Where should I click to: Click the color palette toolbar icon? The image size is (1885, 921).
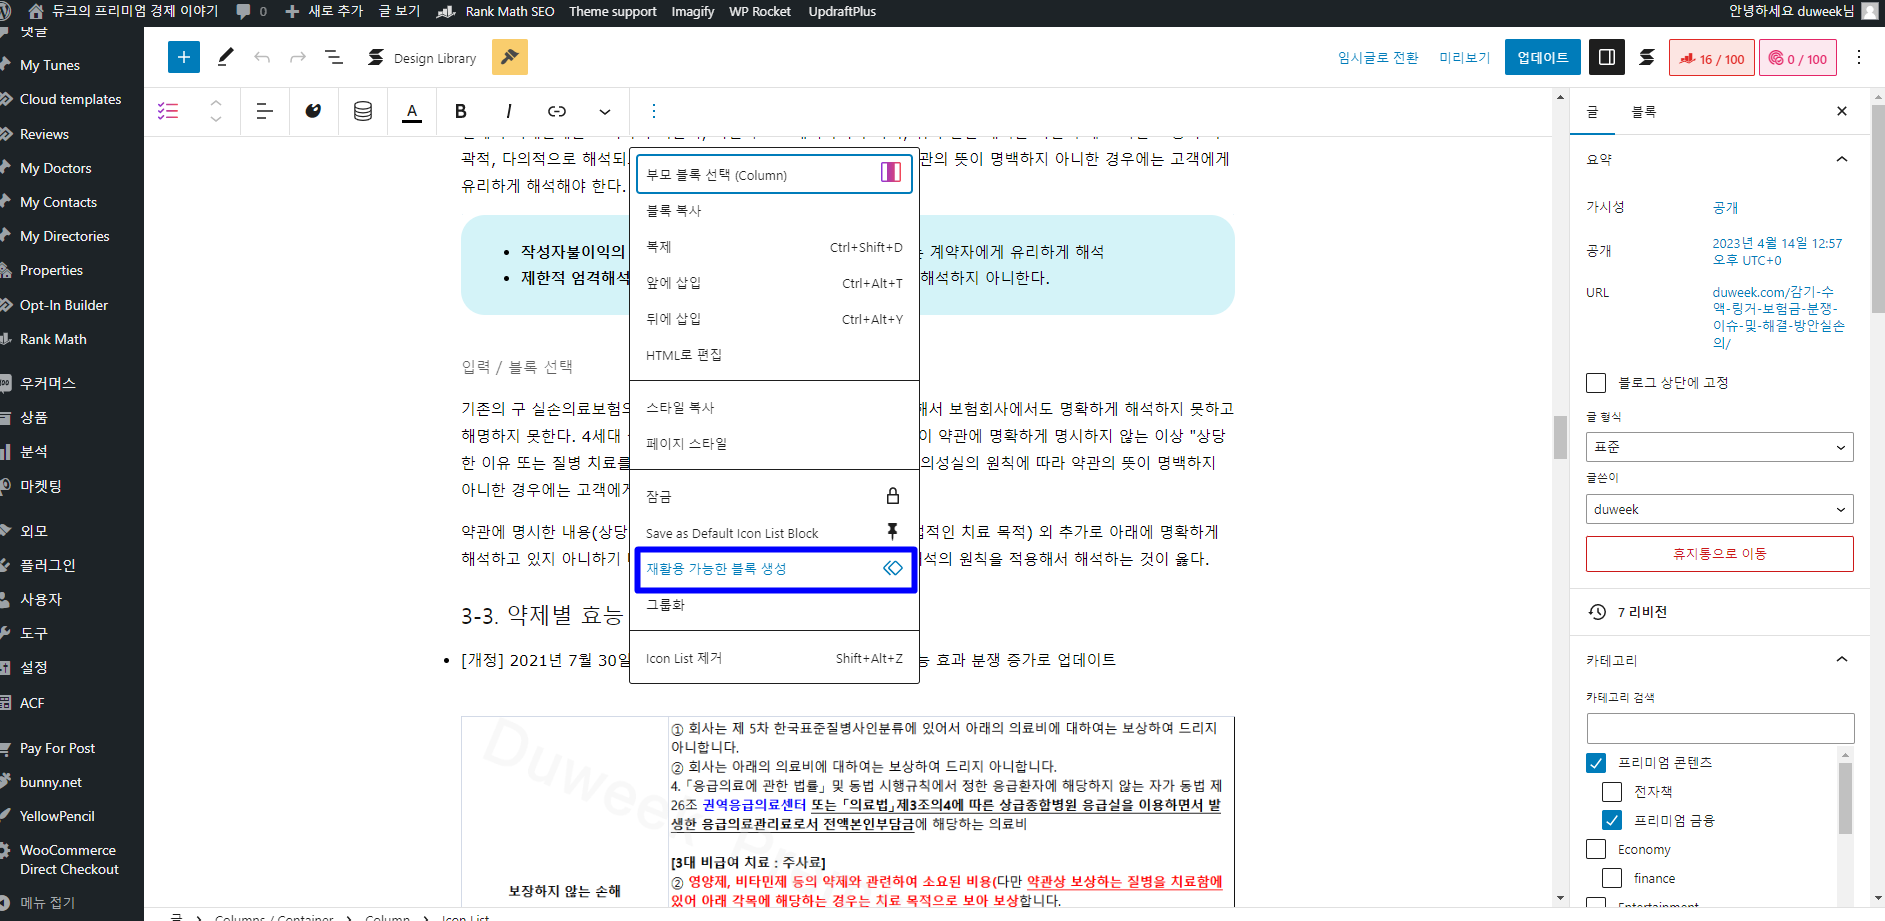click(314, 111)
